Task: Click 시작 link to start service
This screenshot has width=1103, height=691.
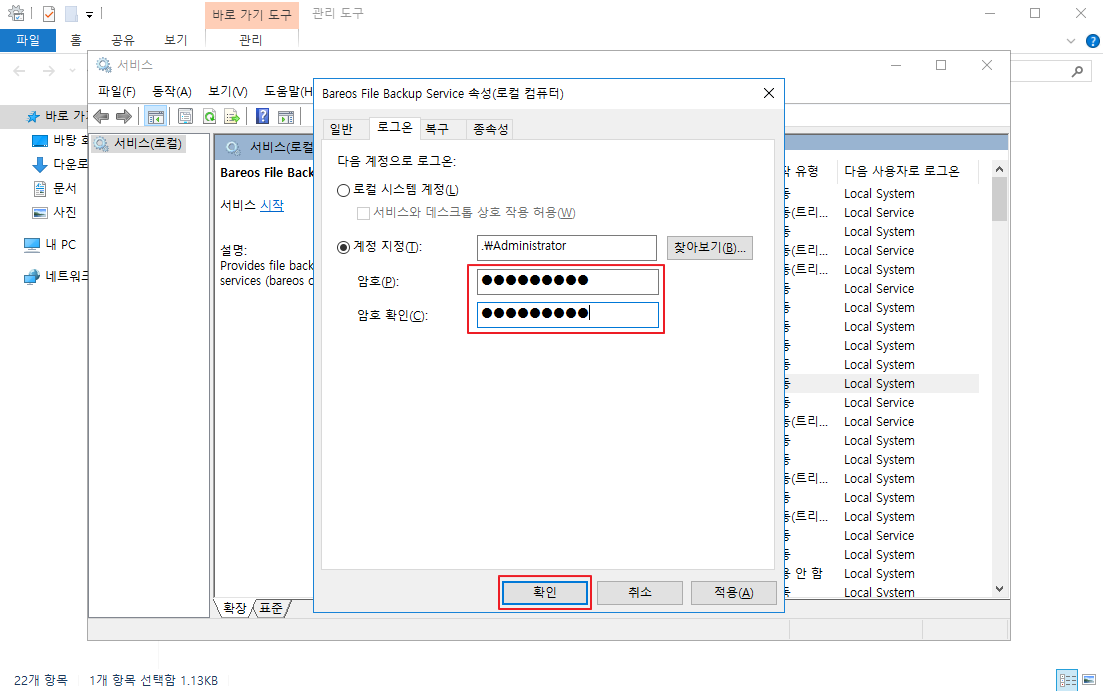Action: click(x=272, y=205)
